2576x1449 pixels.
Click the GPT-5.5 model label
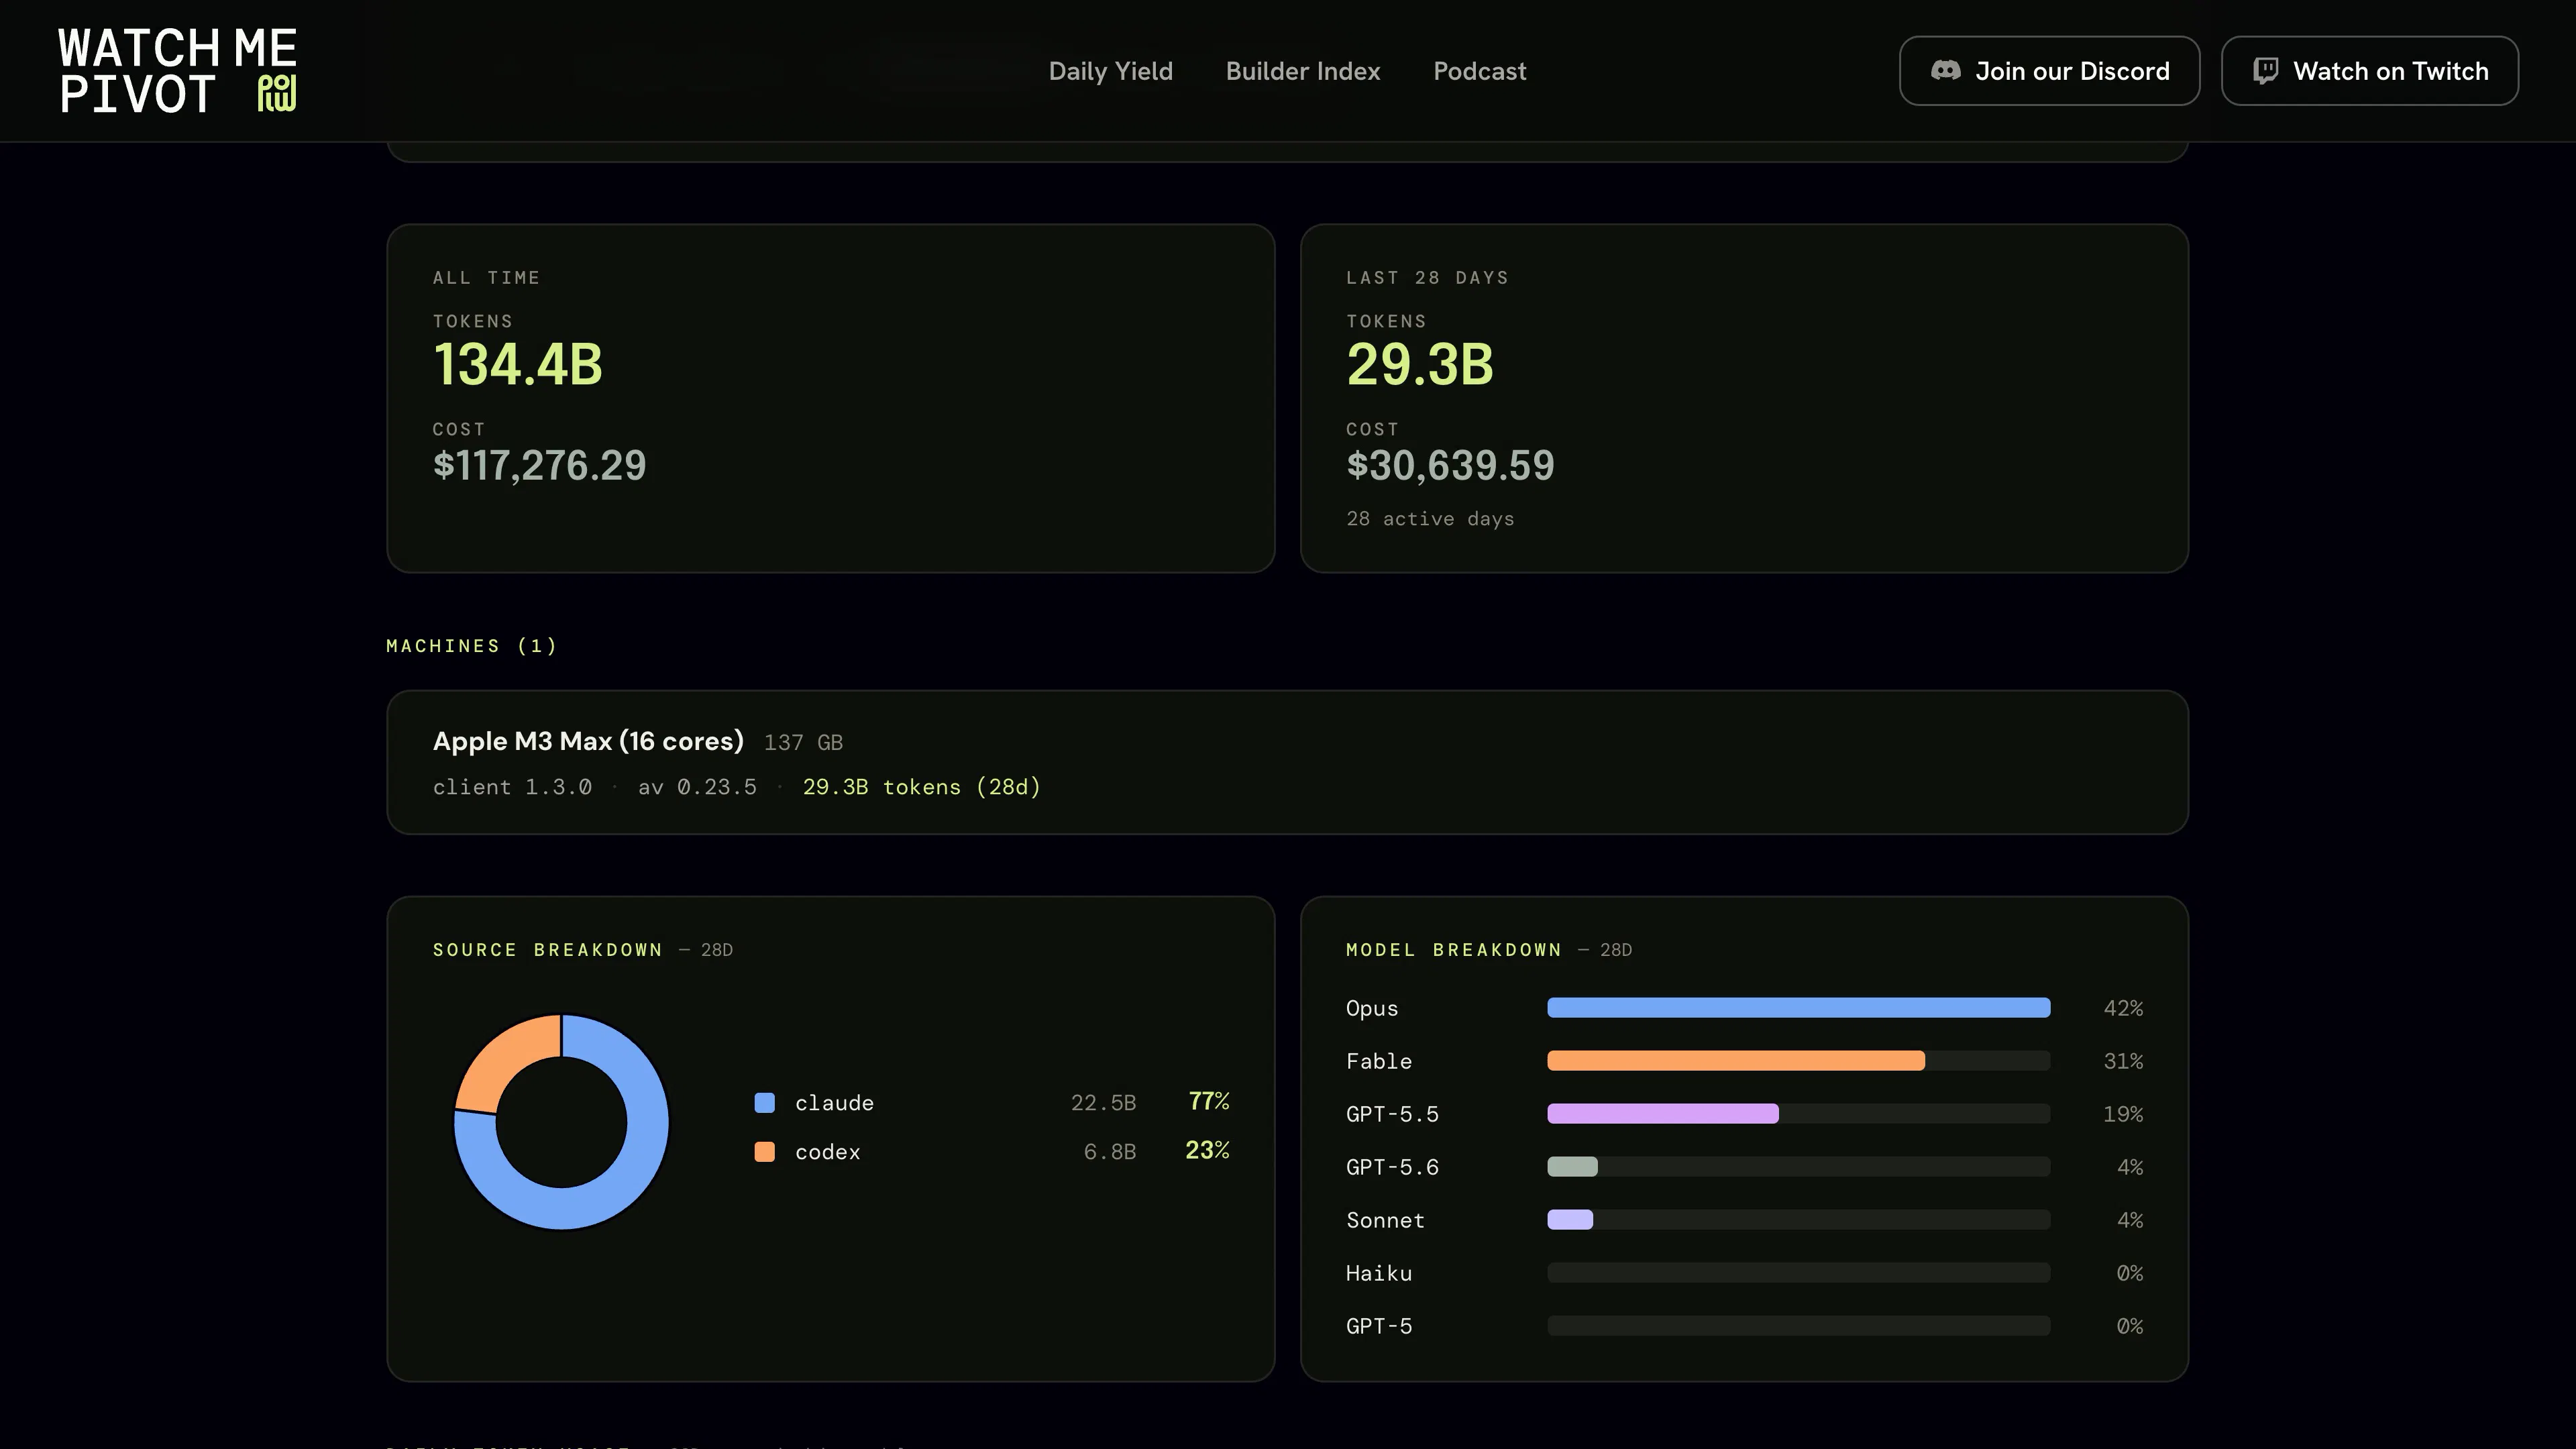(1392, 1114)
